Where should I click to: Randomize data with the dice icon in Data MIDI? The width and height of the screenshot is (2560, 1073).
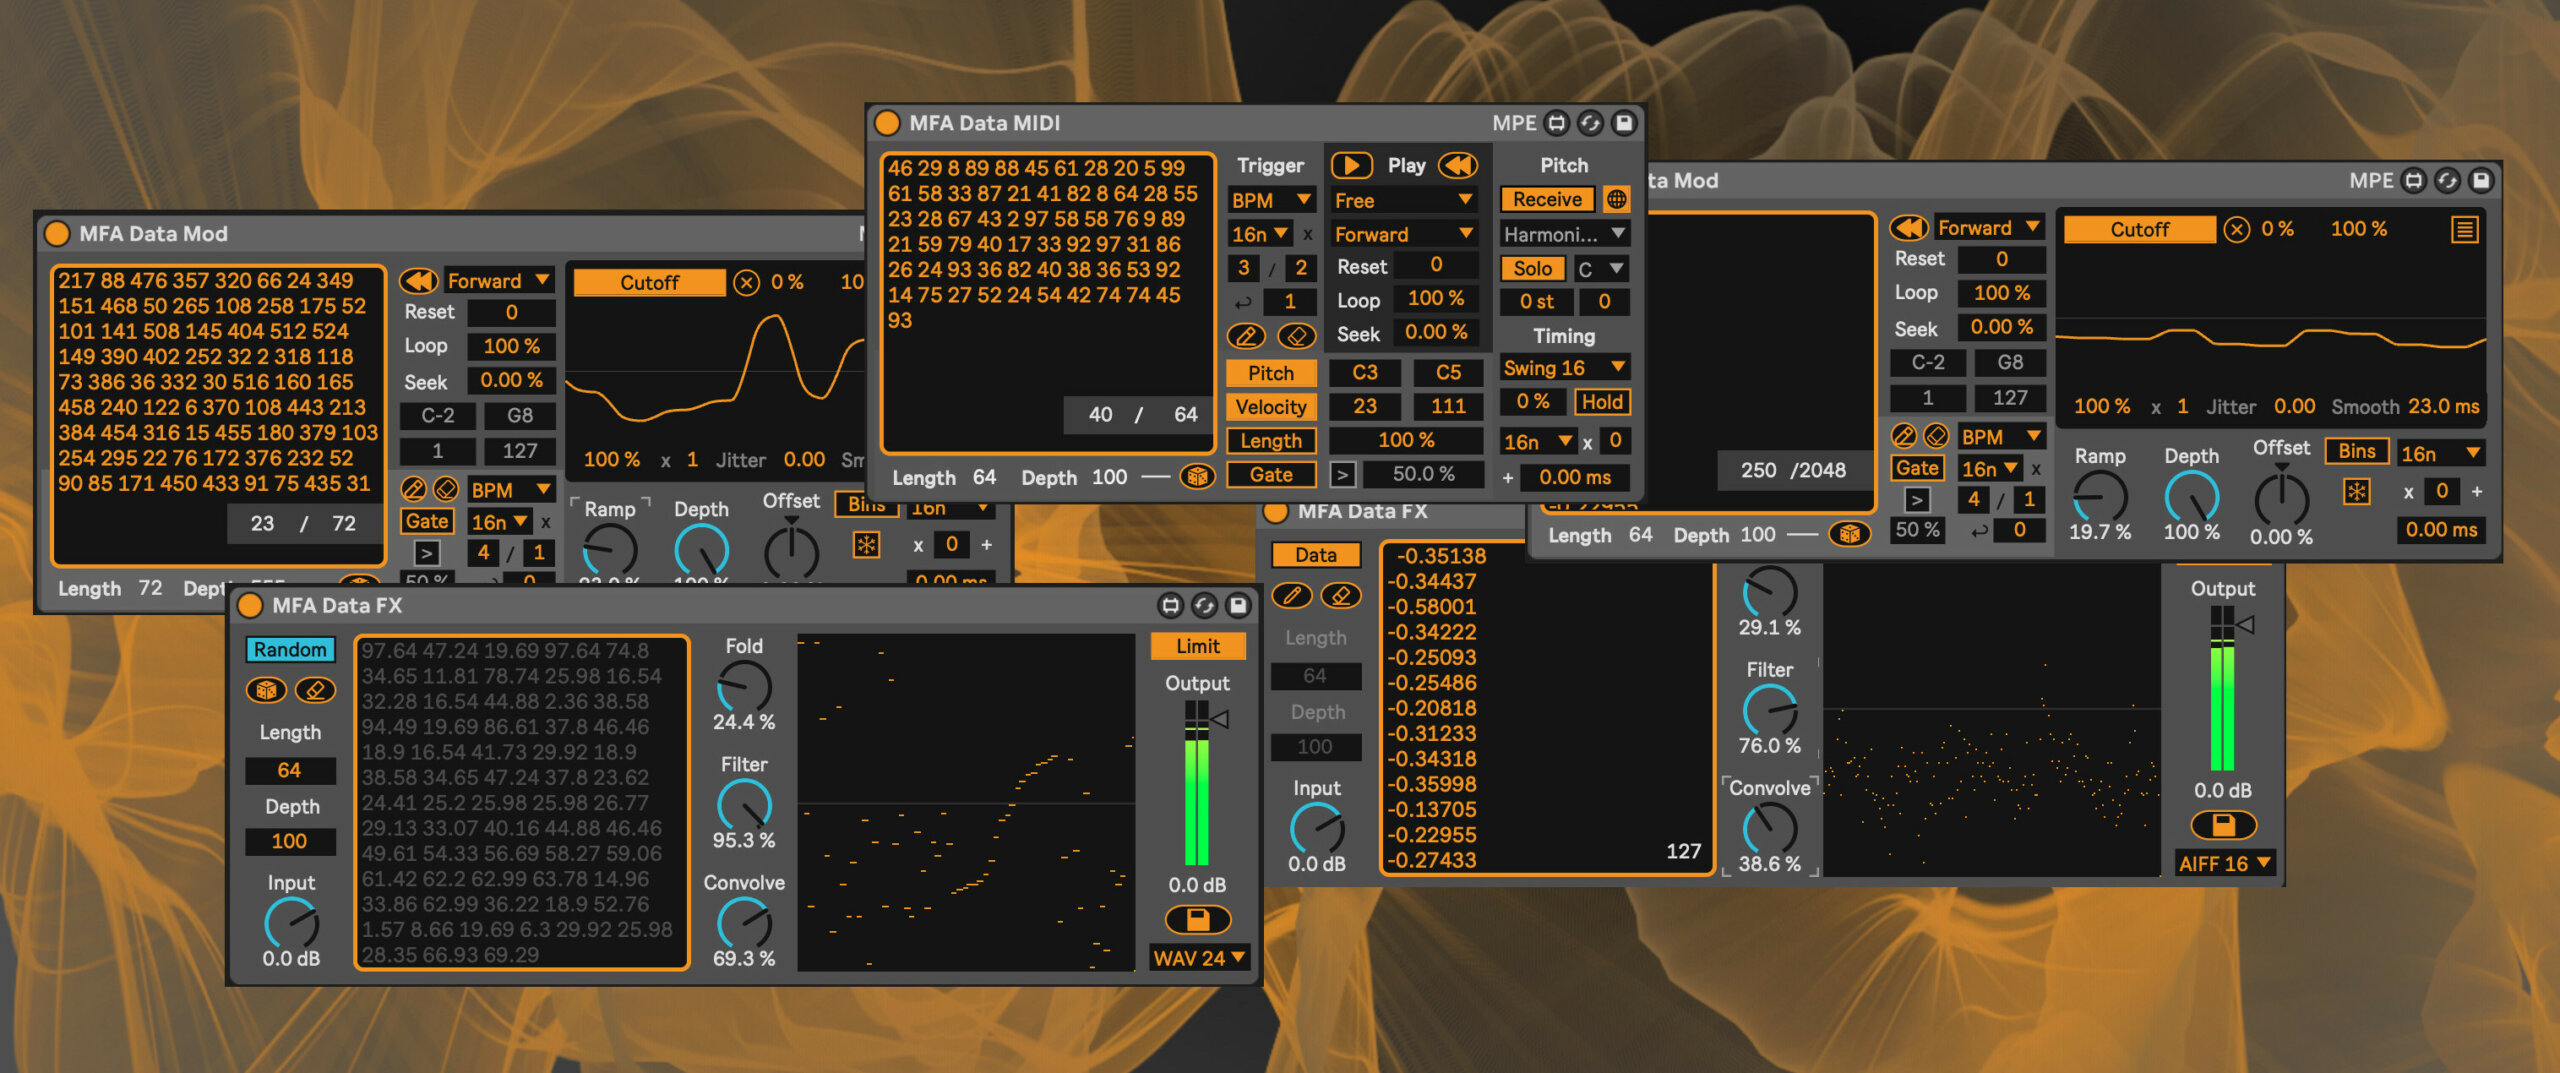1197,477
